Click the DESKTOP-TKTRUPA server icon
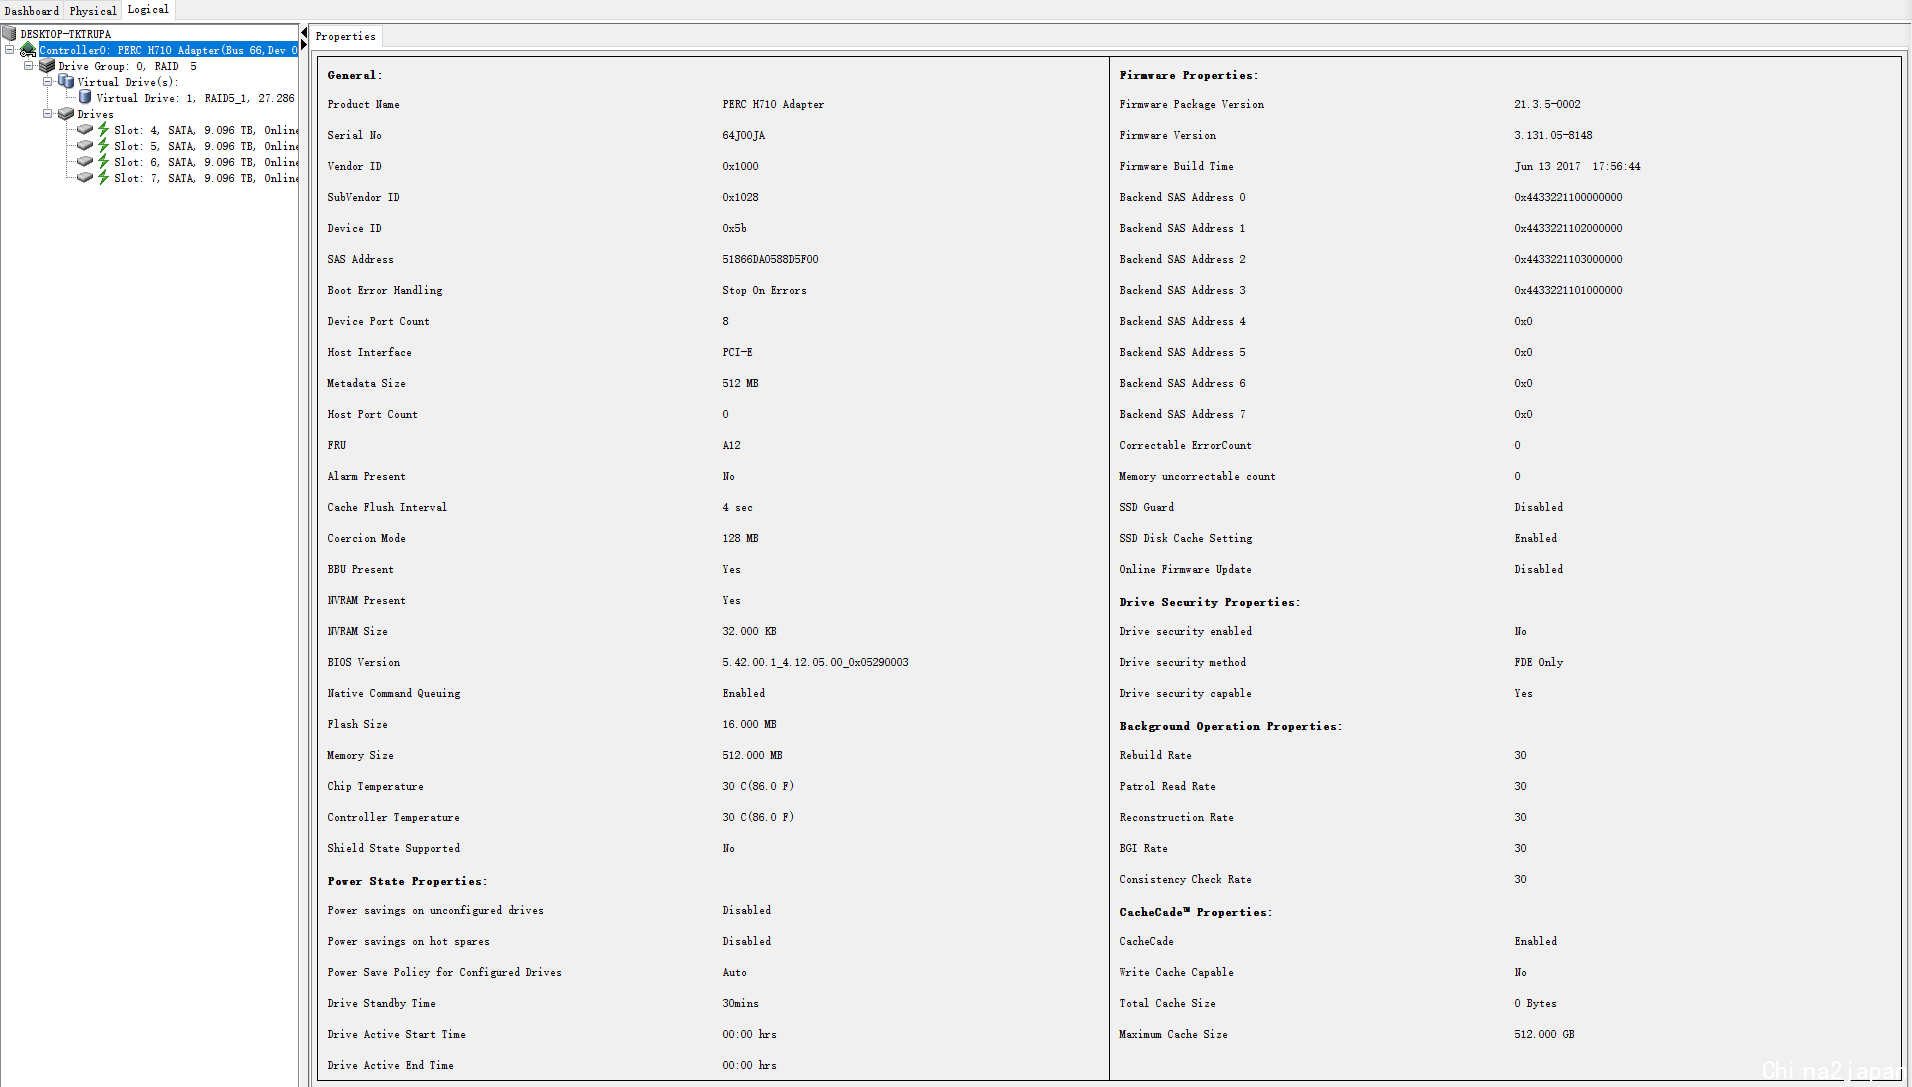1912x1087 pixels. [10, 34]
